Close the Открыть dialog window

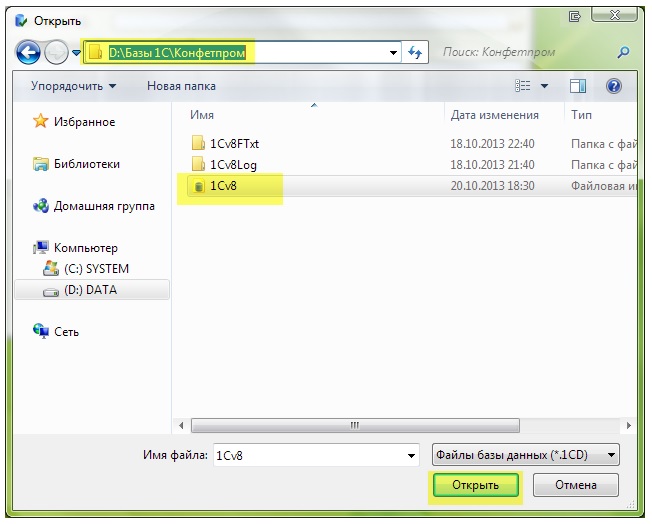coord(614,15)
